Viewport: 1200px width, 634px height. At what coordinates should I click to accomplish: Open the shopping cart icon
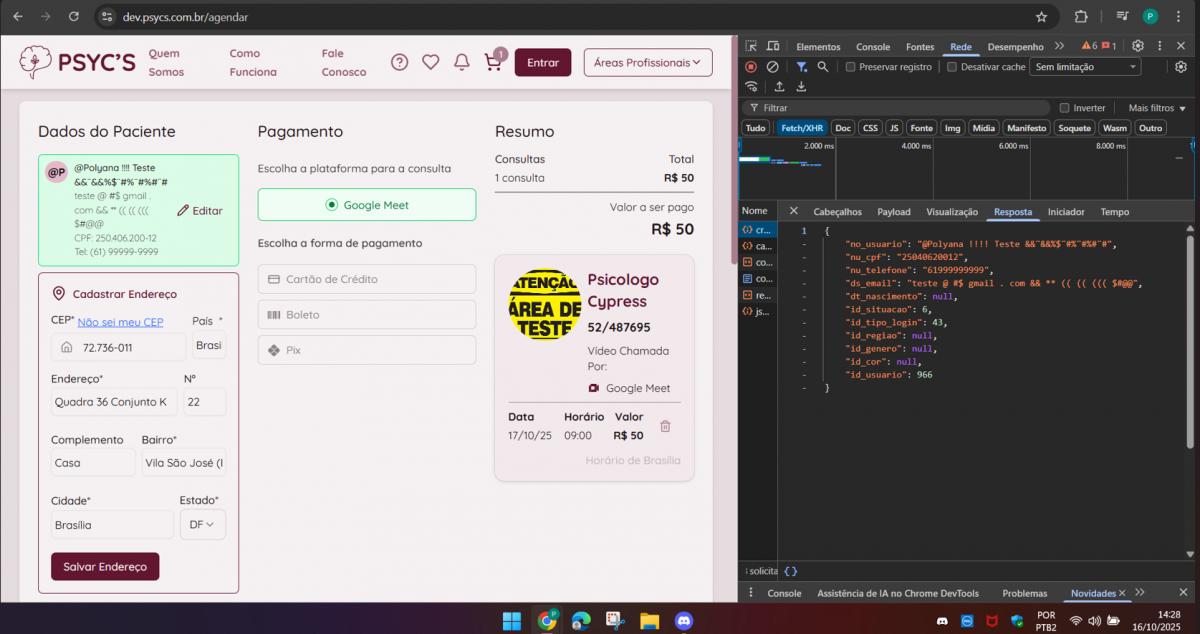[x=493, y=62]
